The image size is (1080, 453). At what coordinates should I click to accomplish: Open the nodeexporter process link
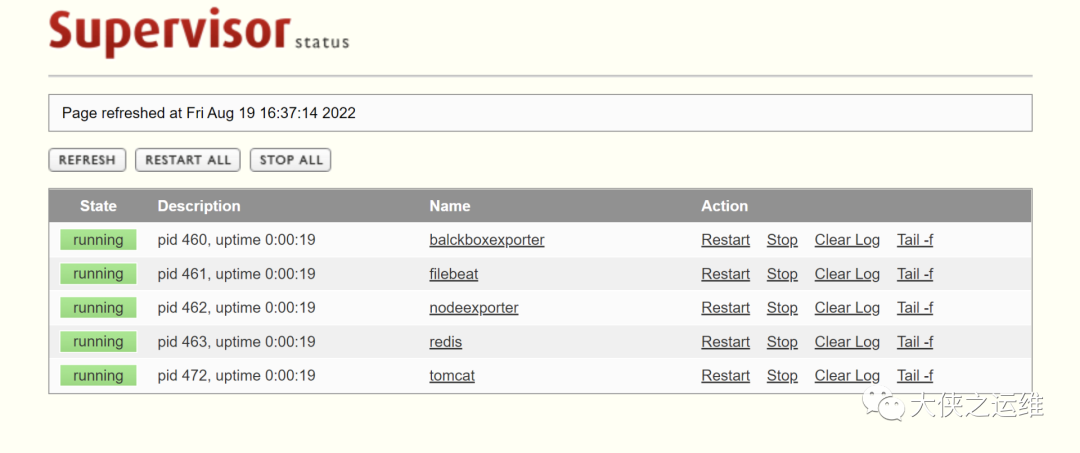[473, 308]
